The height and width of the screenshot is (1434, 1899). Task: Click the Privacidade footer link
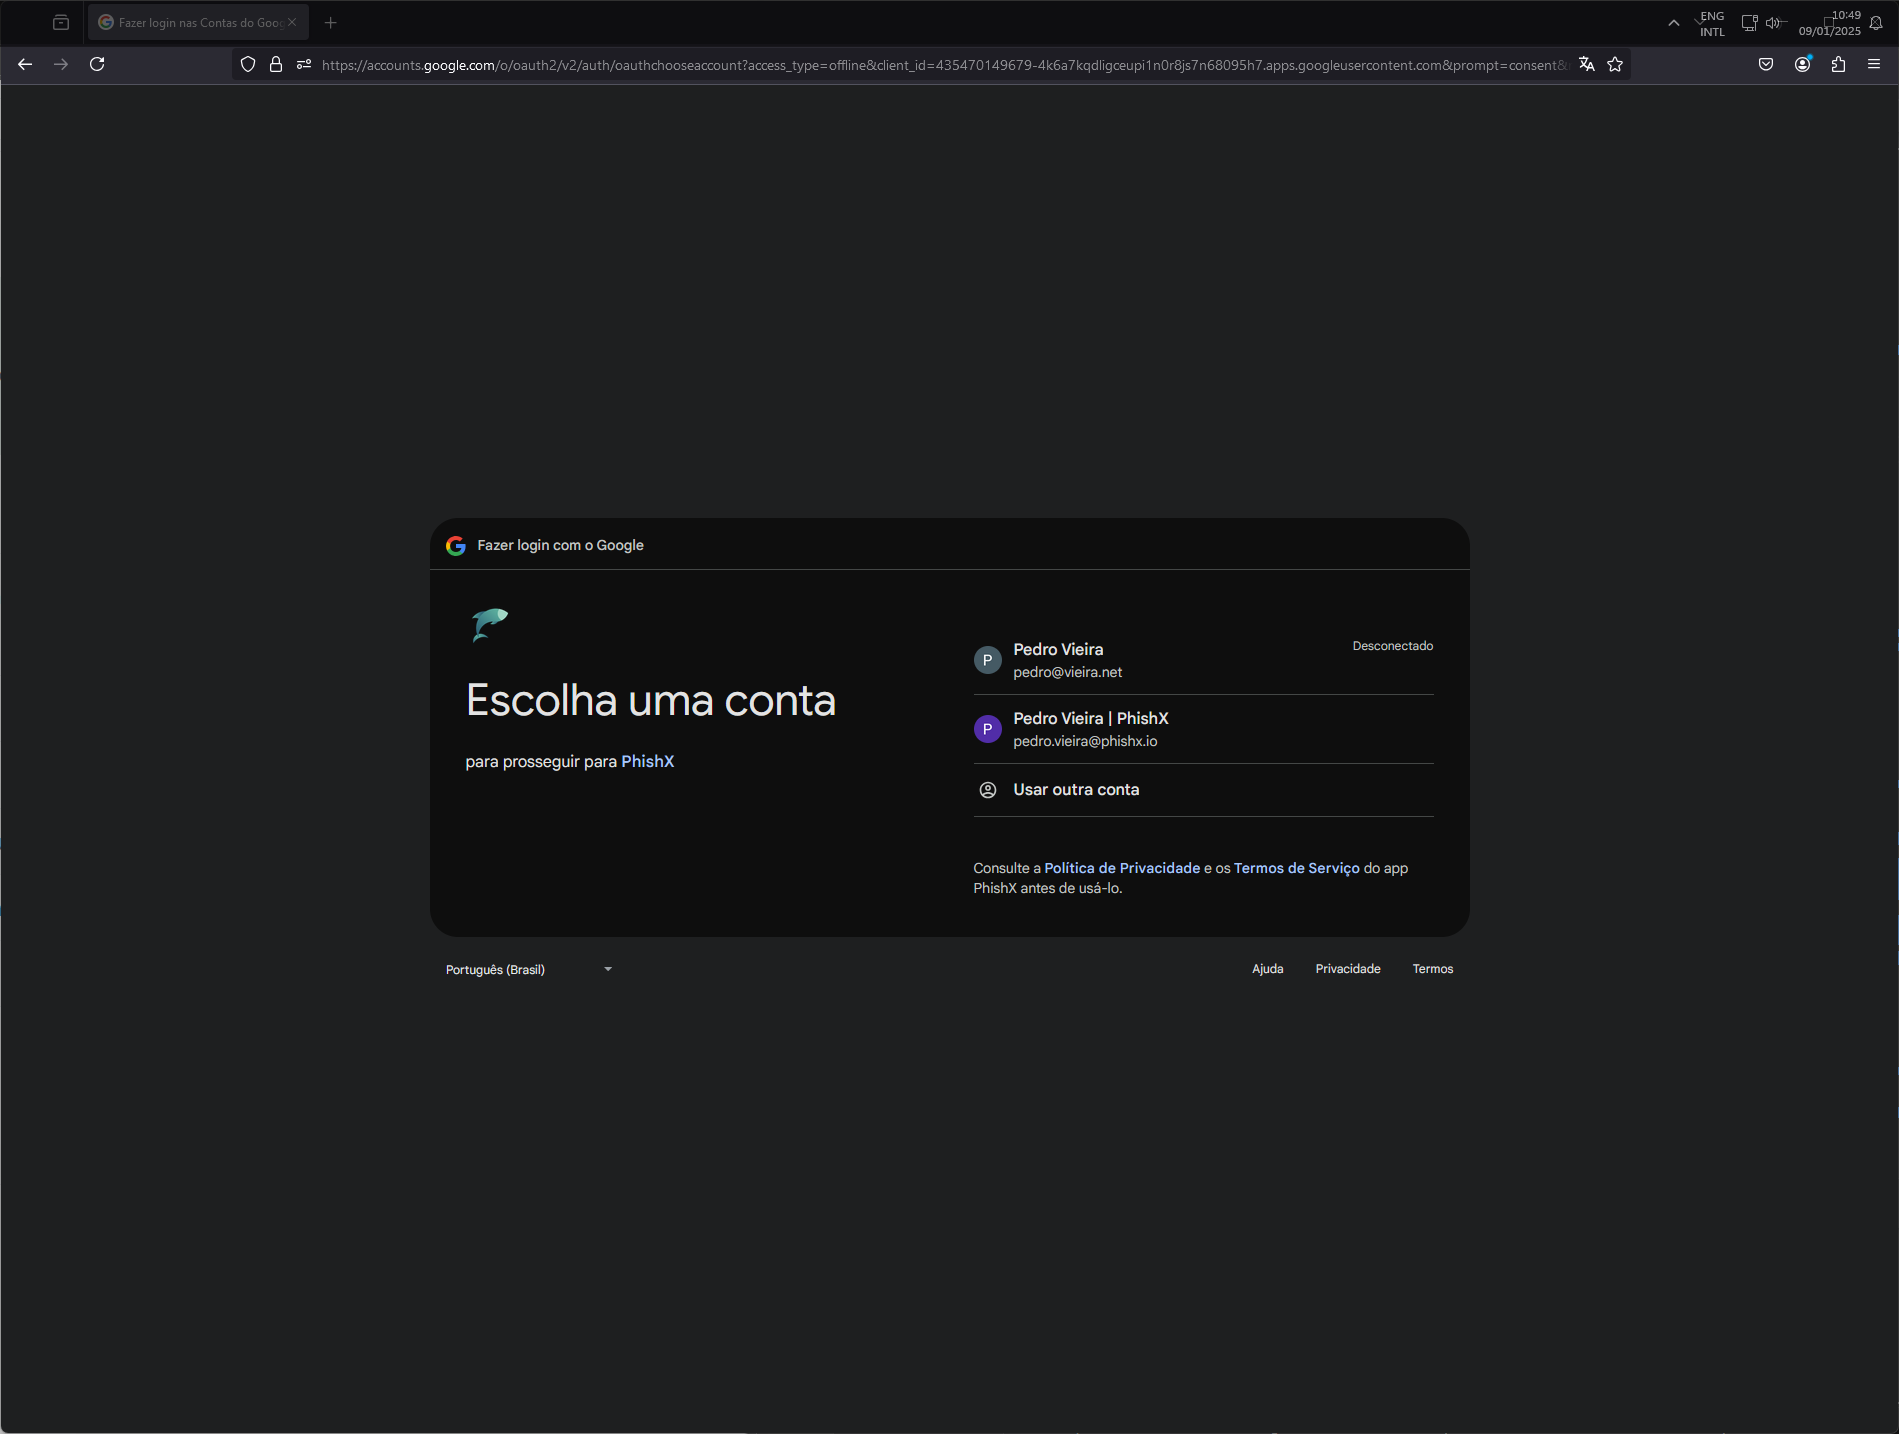tap(1347, 969)
